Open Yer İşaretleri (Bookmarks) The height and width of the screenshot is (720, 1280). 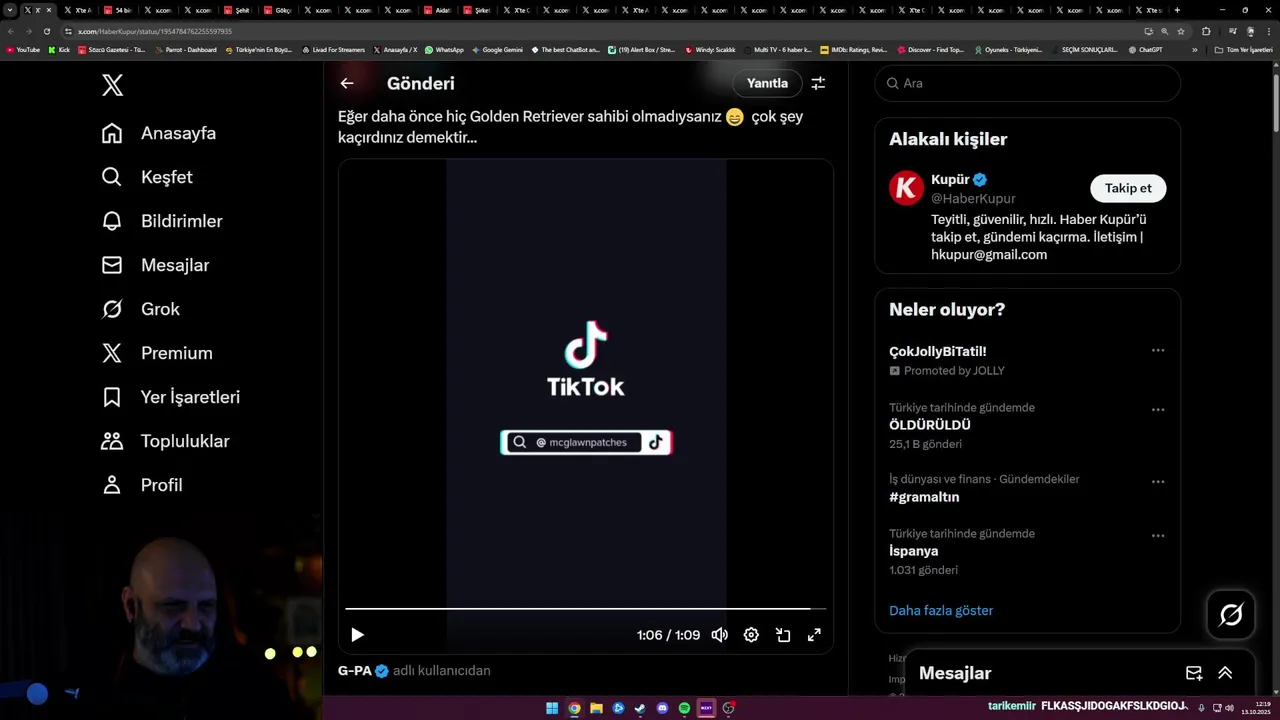click(x=170, y=397)
